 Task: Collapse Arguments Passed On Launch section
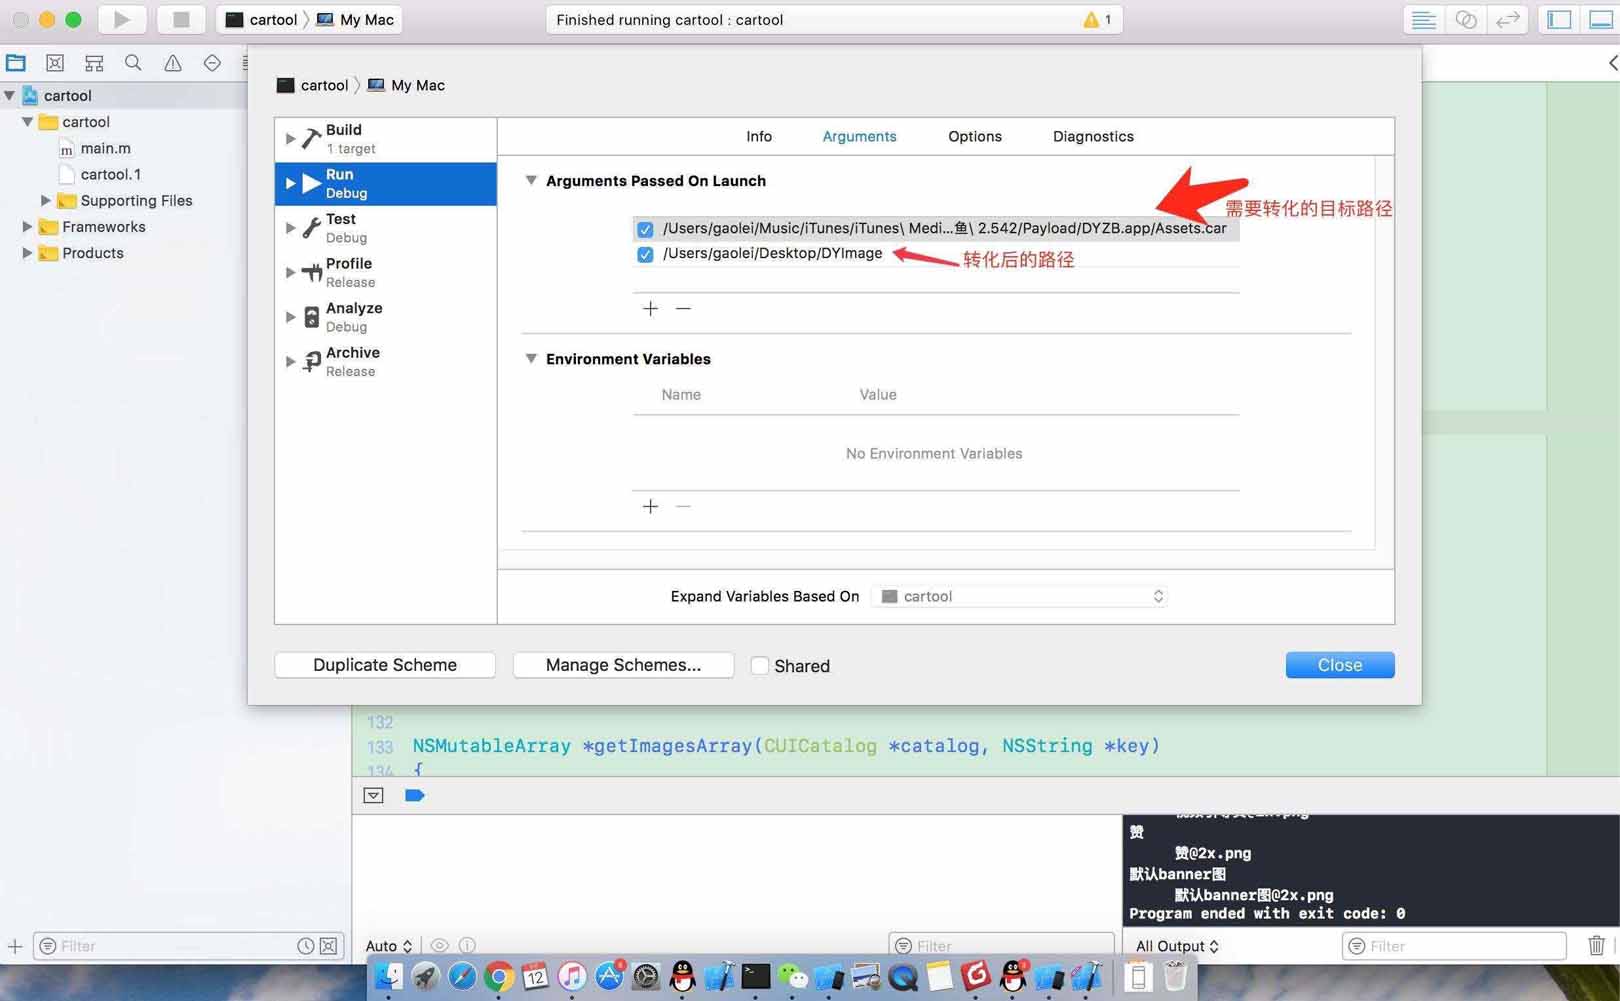click(531, 181)
